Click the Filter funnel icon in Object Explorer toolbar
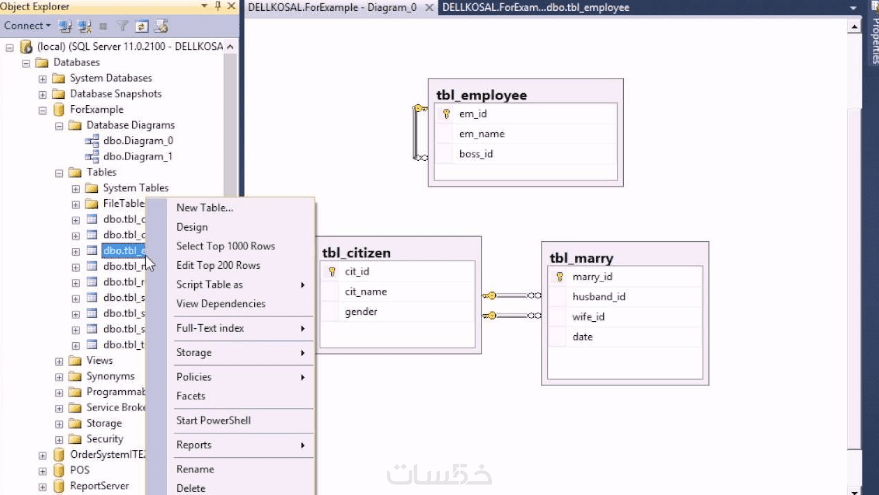This screenshot has height=495, width=879. click(122, 26)
